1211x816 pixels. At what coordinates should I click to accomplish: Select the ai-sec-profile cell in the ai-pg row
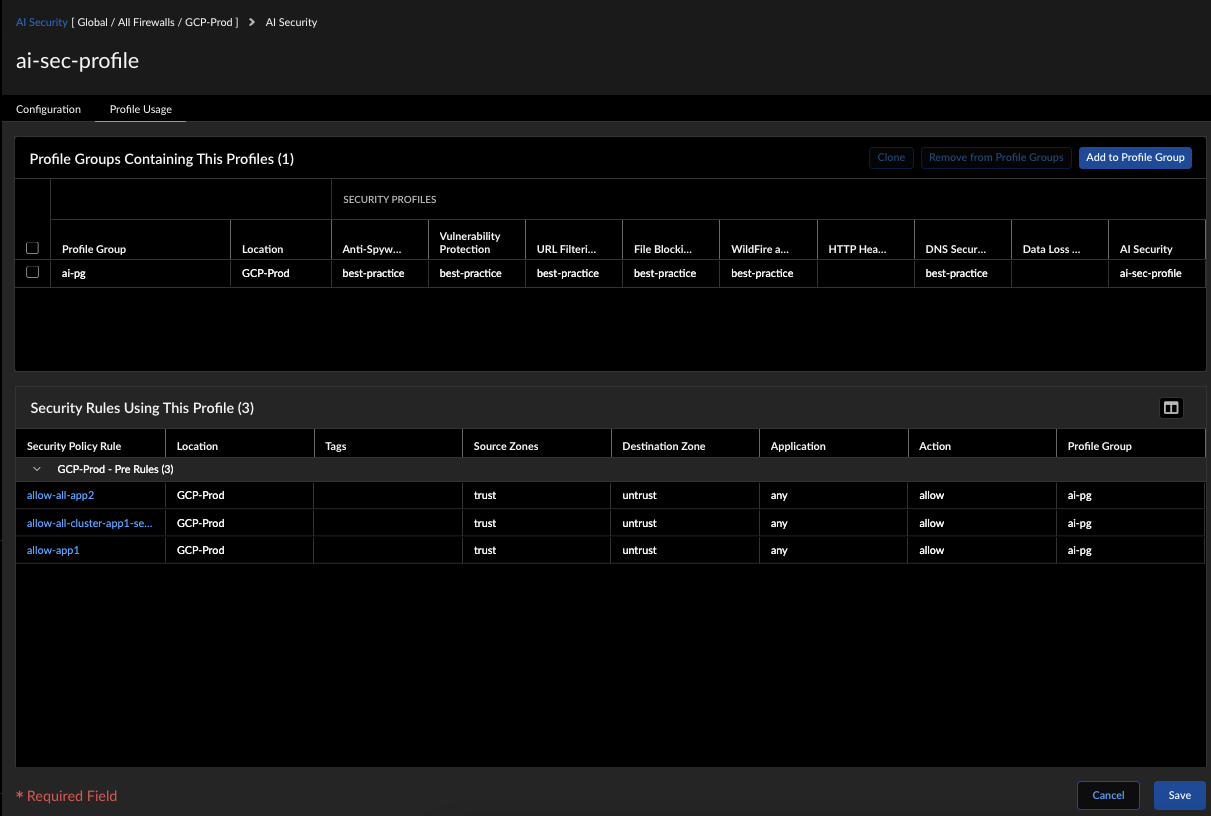coord(1150,273)
